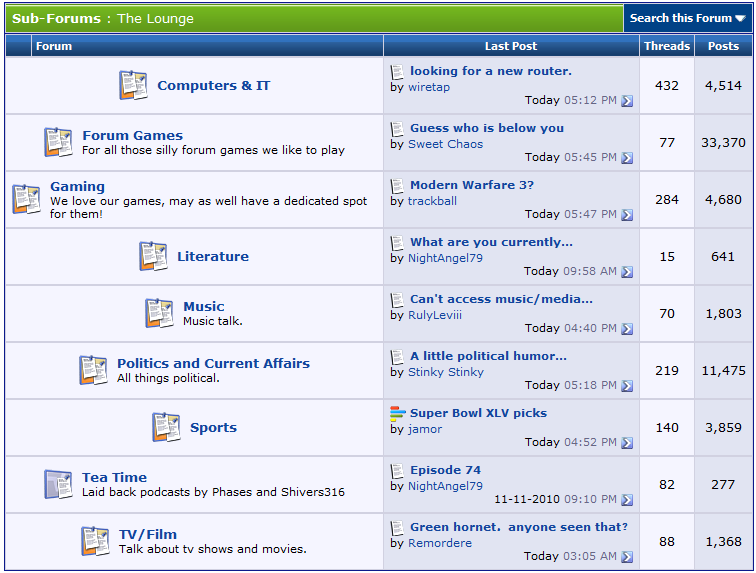The image size is (756, 573).
Task: View profile of user wiretap
Action: pyautogui.click(x=429, y=87)
